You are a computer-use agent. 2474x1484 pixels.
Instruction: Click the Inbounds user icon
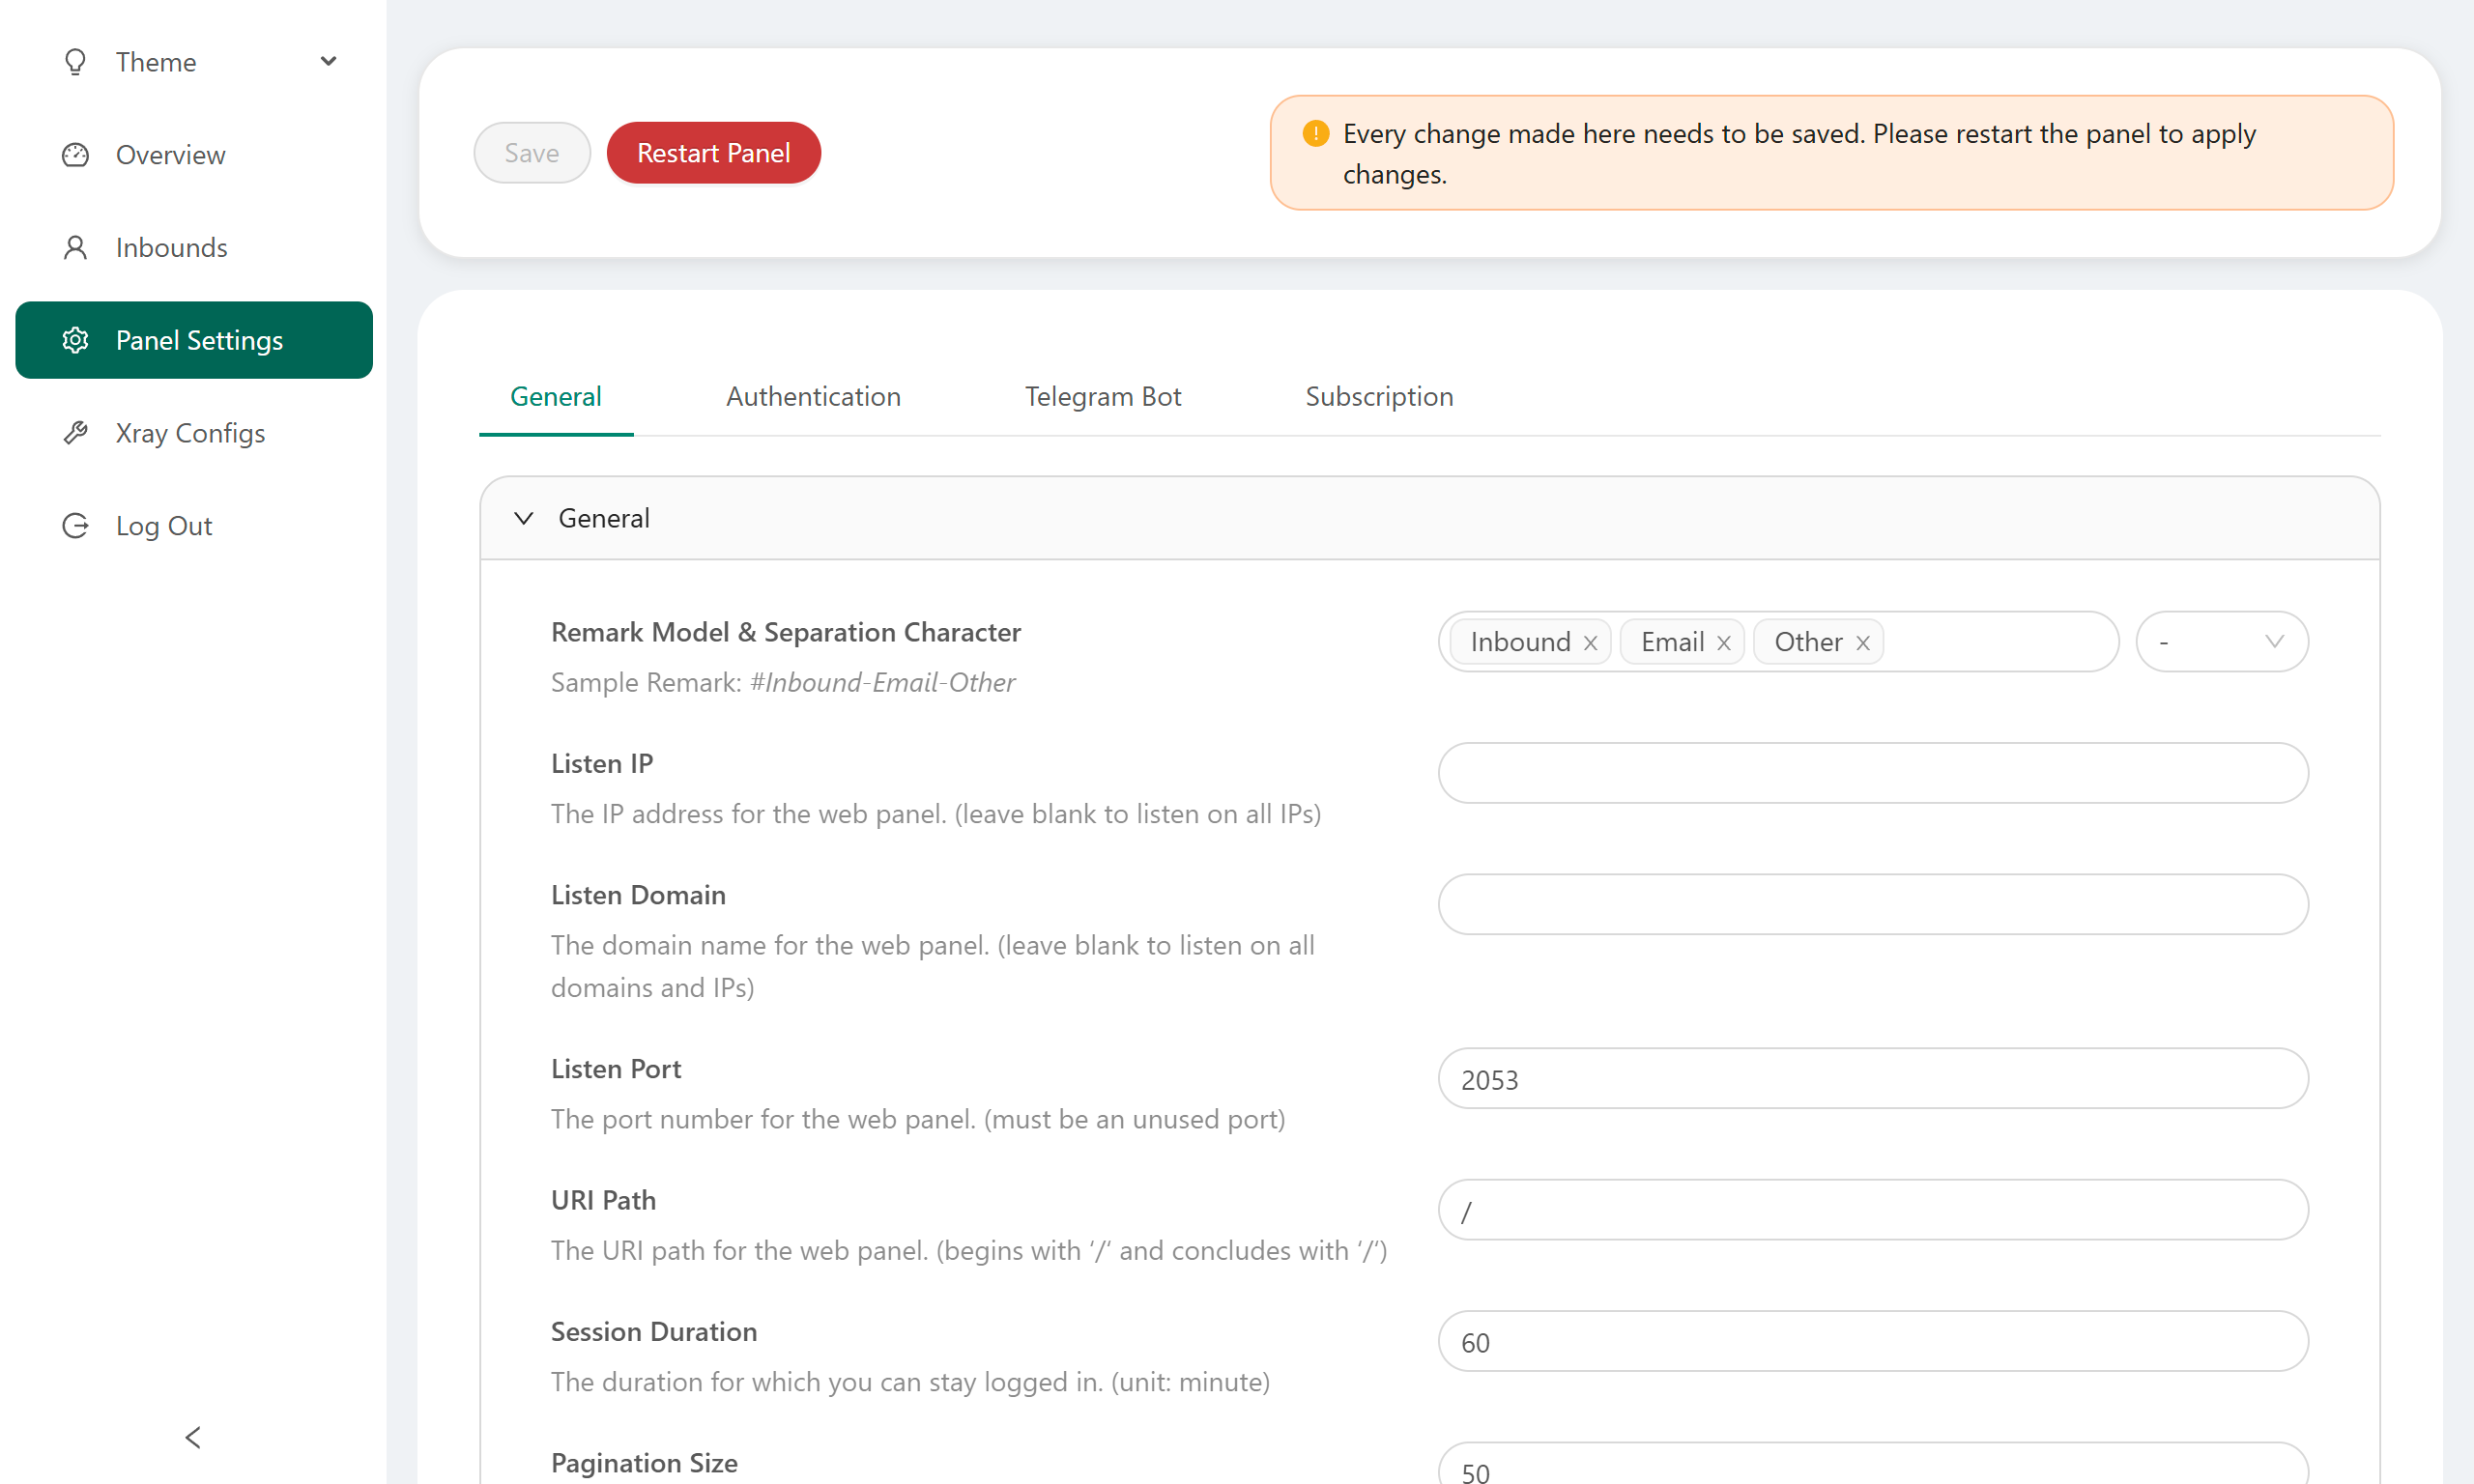75,248
